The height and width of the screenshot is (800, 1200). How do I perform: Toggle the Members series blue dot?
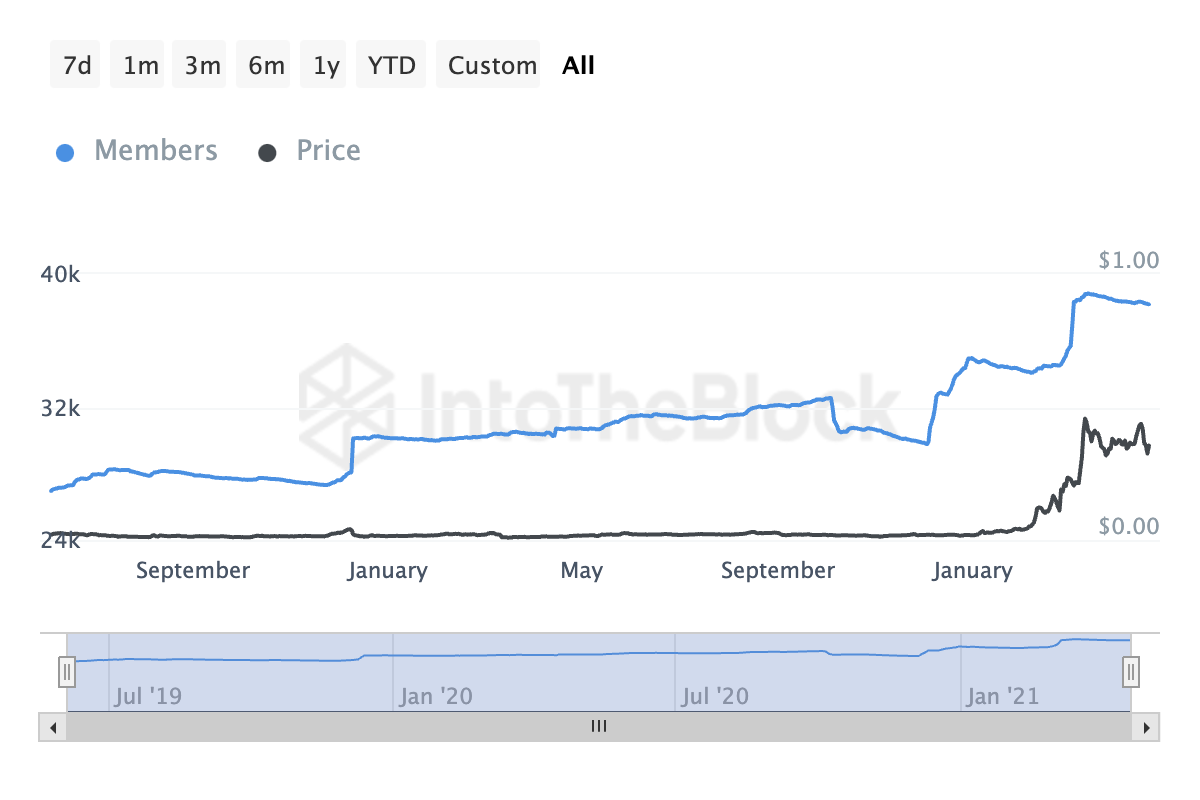66,152
